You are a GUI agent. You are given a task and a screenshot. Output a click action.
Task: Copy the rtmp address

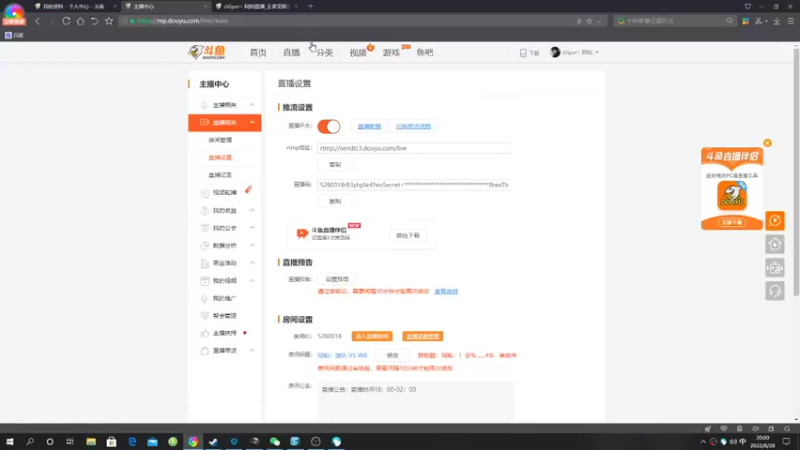click(335, 165)
